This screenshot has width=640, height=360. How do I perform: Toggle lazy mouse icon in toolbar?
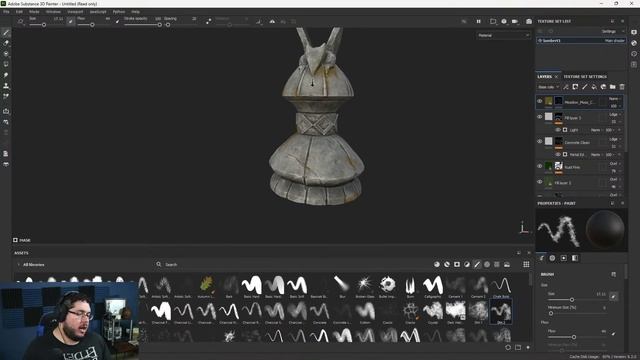pyautogui.click(x=208, y=21)
